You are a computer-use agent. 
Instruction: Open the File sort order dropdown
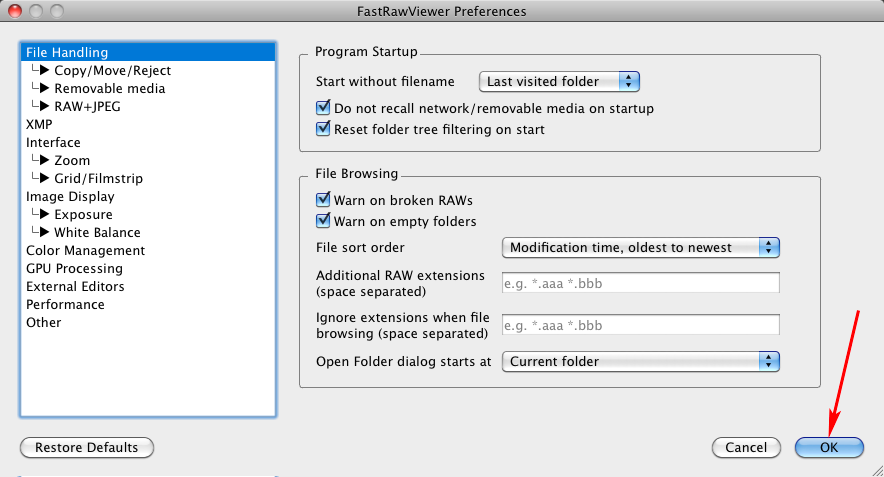pyautogui.click(x=640, y=247)
